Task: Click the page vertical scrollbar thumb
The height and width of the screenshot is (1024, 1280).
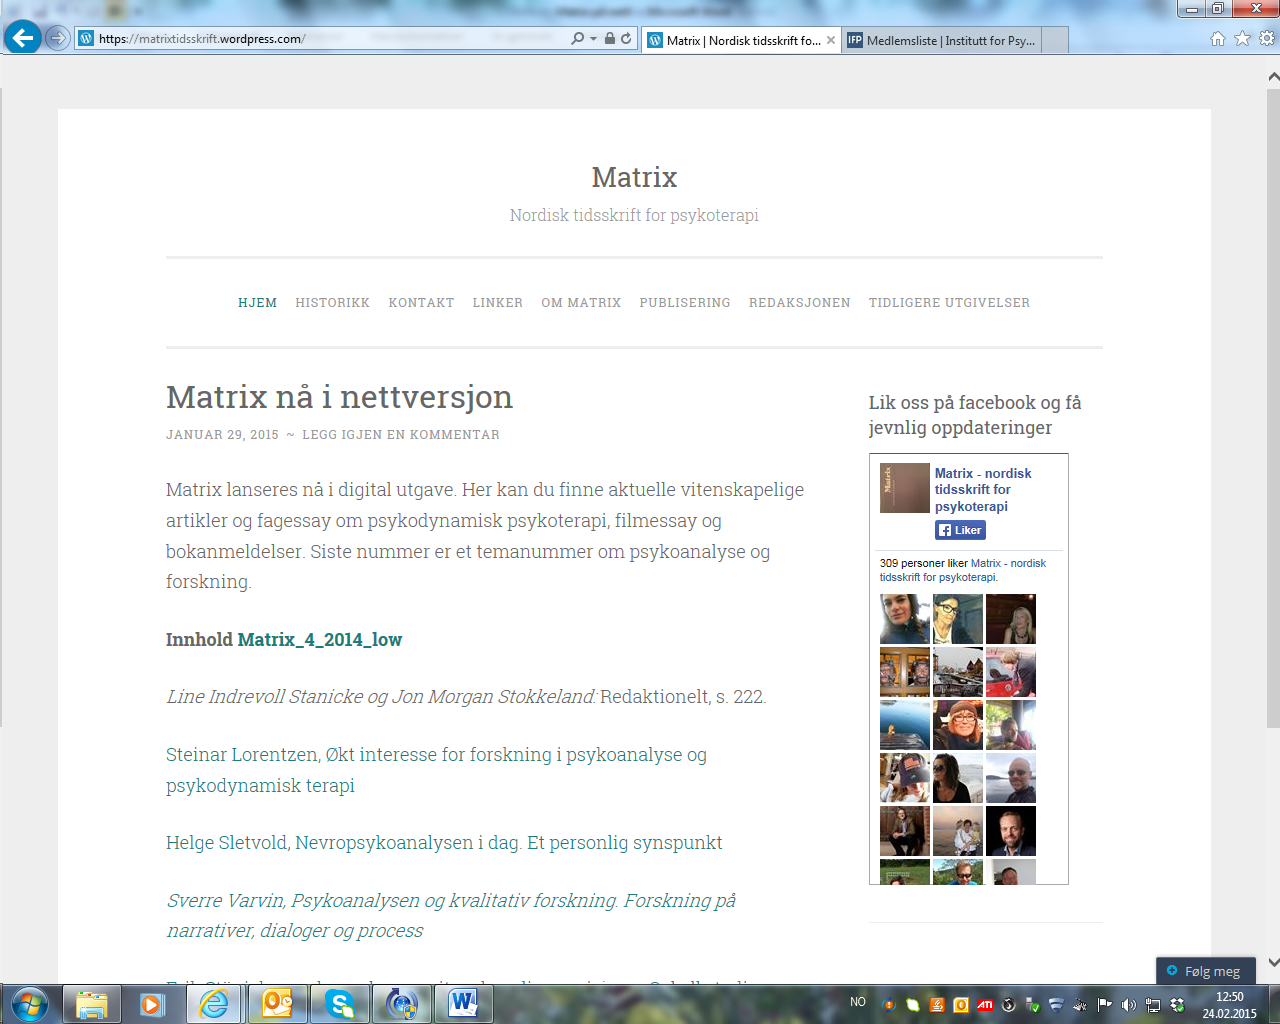Action: (x=1273, y=400)
